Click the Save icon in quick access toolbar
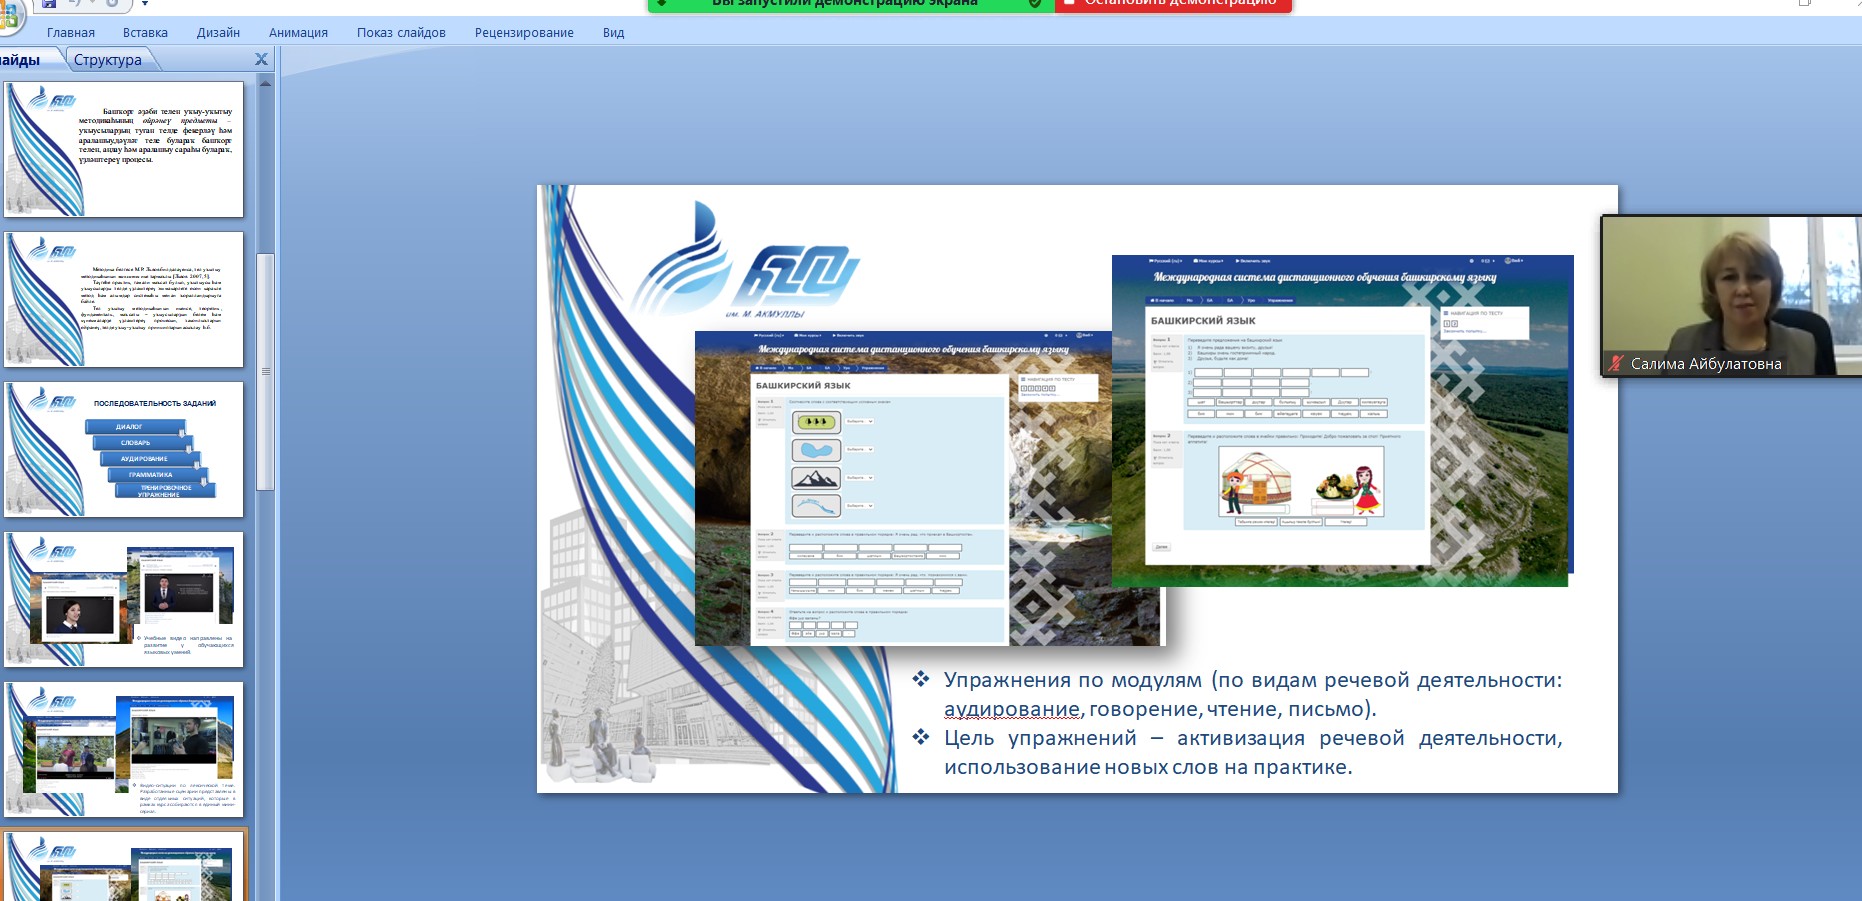This screenshot has width=1862, height=901. pyautogui.click(x=49, y=4)
